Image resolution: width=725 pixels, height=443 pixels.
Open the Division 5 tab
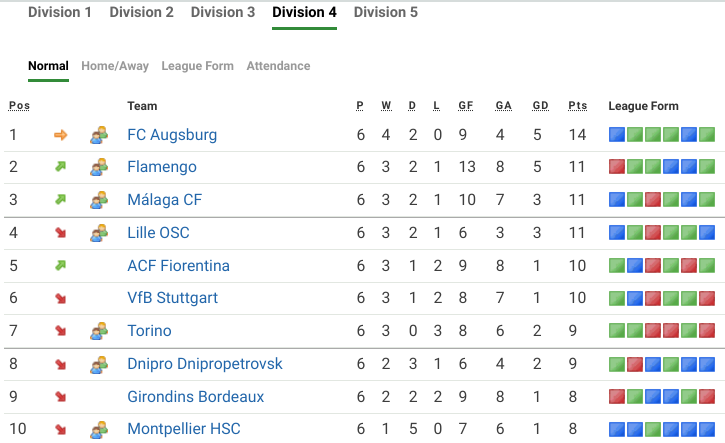pos(386,13)
